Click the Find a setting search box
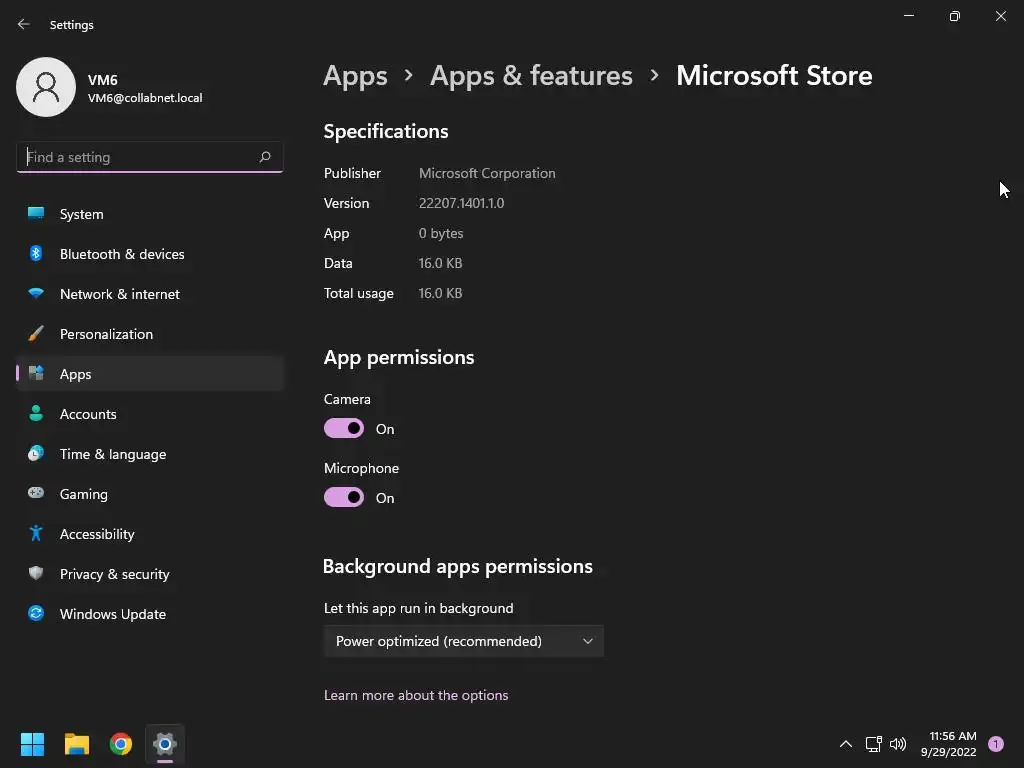 tap(140, 157)
